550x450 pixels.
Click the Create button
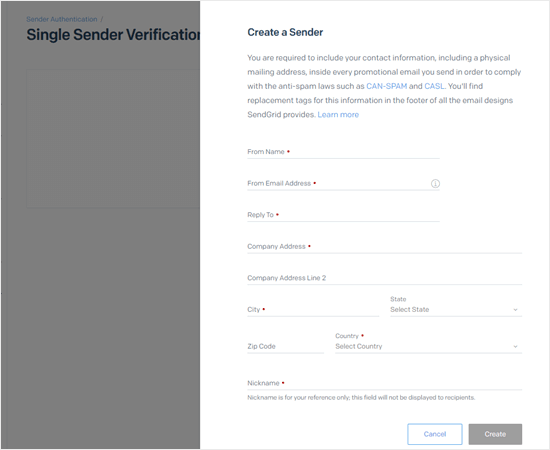click(x=495, y=434)
